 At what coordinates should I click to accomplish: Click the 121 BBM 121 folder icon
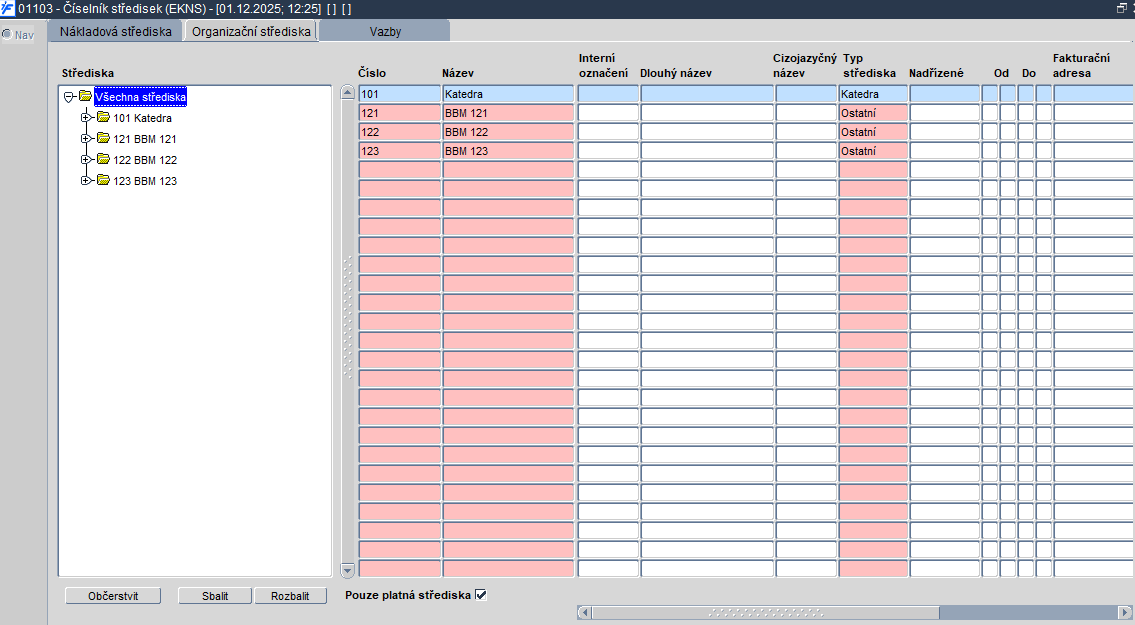(104, 138)
